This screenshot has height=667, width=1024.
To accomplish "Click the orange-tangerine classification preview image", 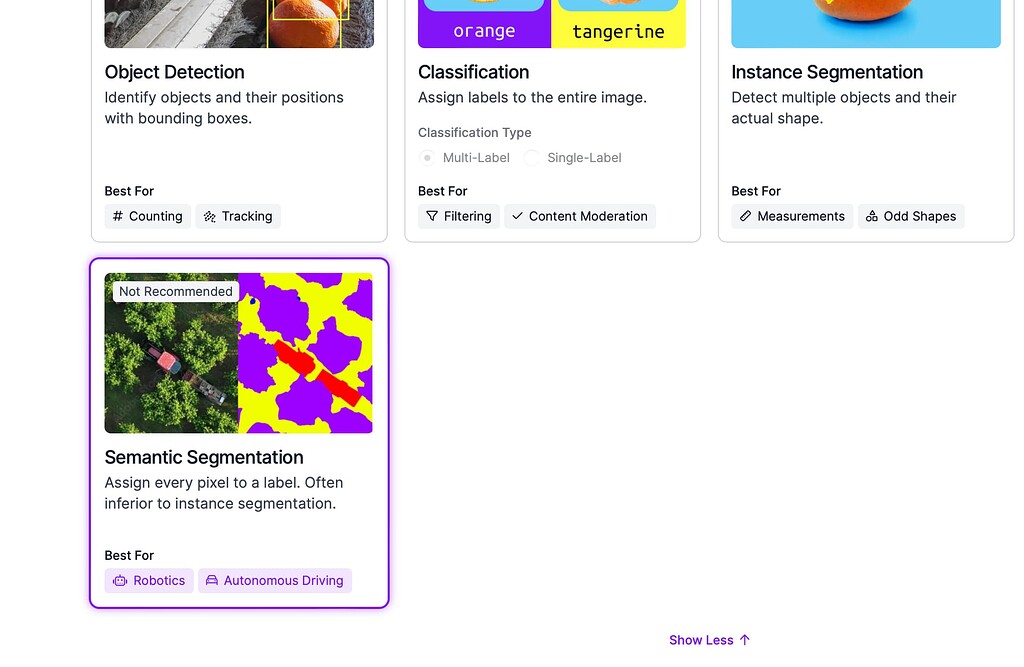I will point(551,20).
